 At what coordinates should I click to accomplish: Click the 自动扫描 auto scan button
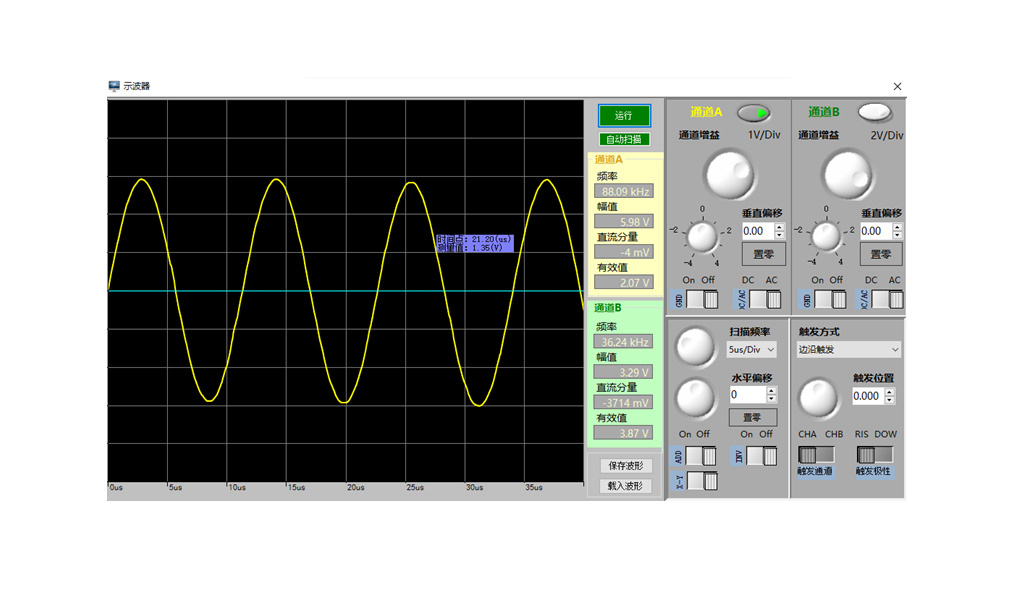point(624,139)
